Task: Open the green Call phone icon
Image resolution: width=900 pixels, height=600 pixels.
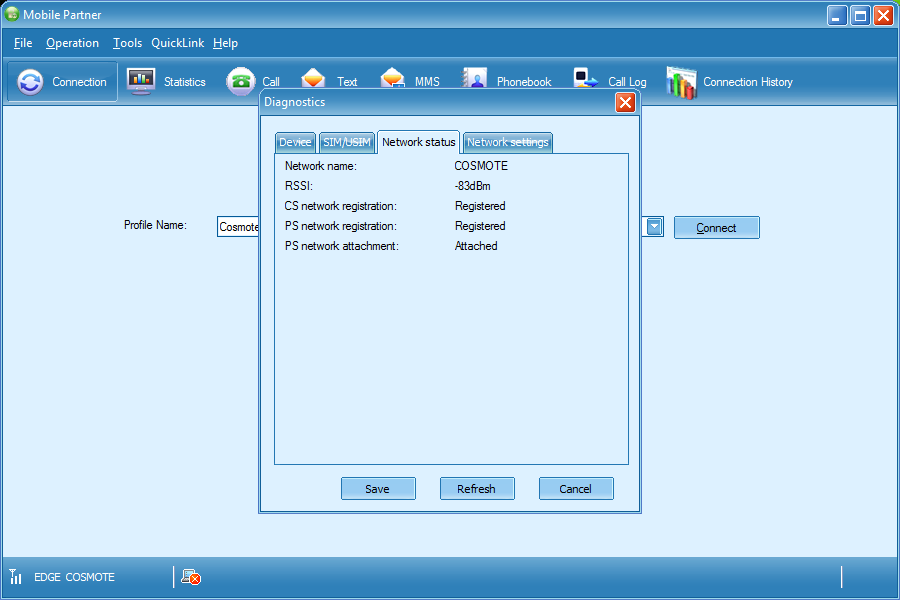Action: click(x=240, y=81)
